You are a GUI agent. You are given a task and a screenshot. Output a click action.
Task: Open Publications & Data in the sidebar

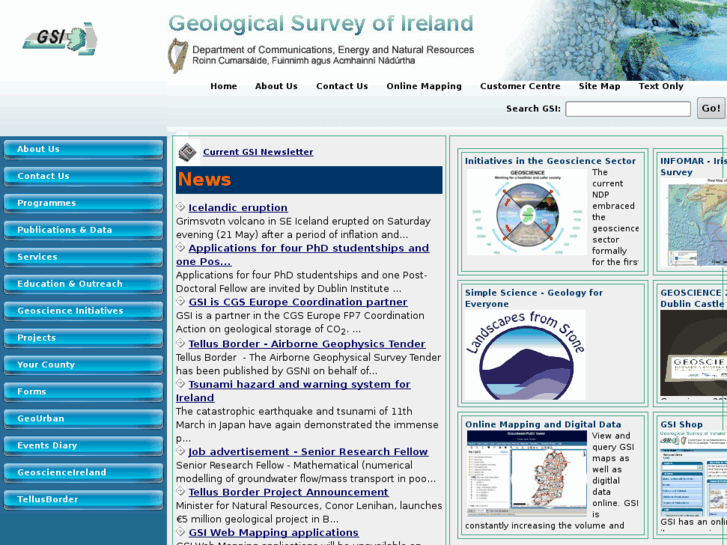83,230
